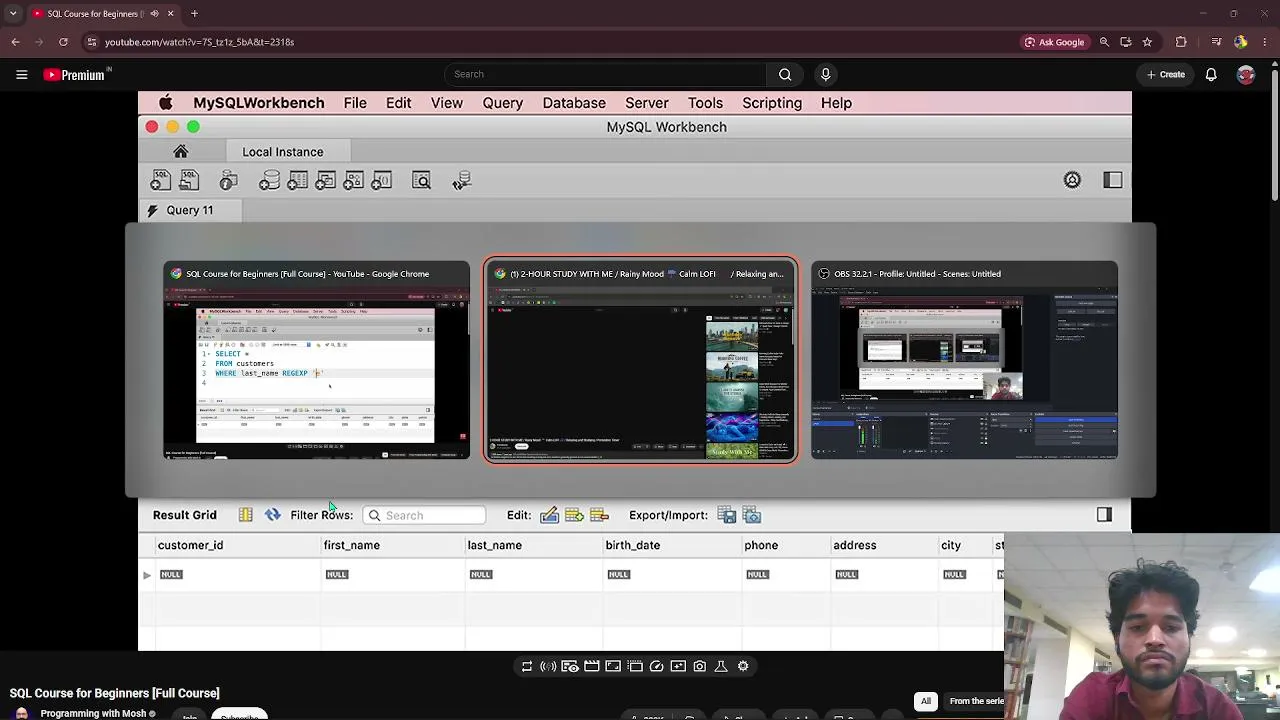Click the insert new row icon

point(574,515)
